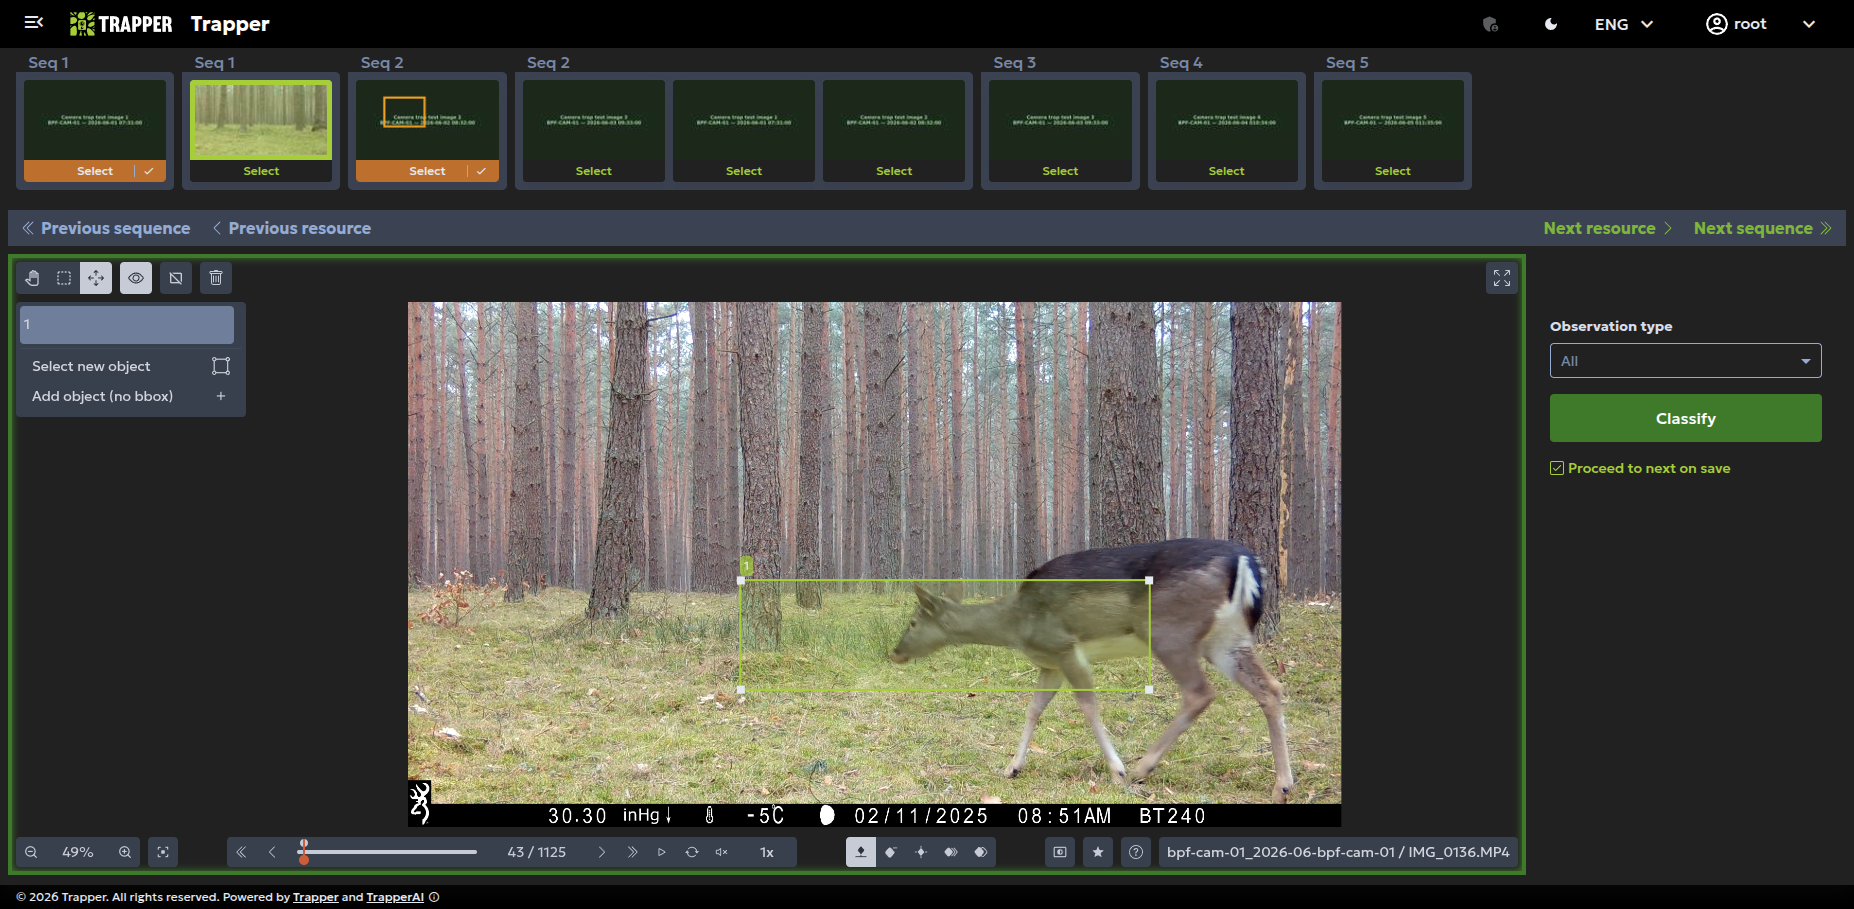Open the notifications status icon in header
Viewport: 1854px width, 909px height.
point(1490,24)
